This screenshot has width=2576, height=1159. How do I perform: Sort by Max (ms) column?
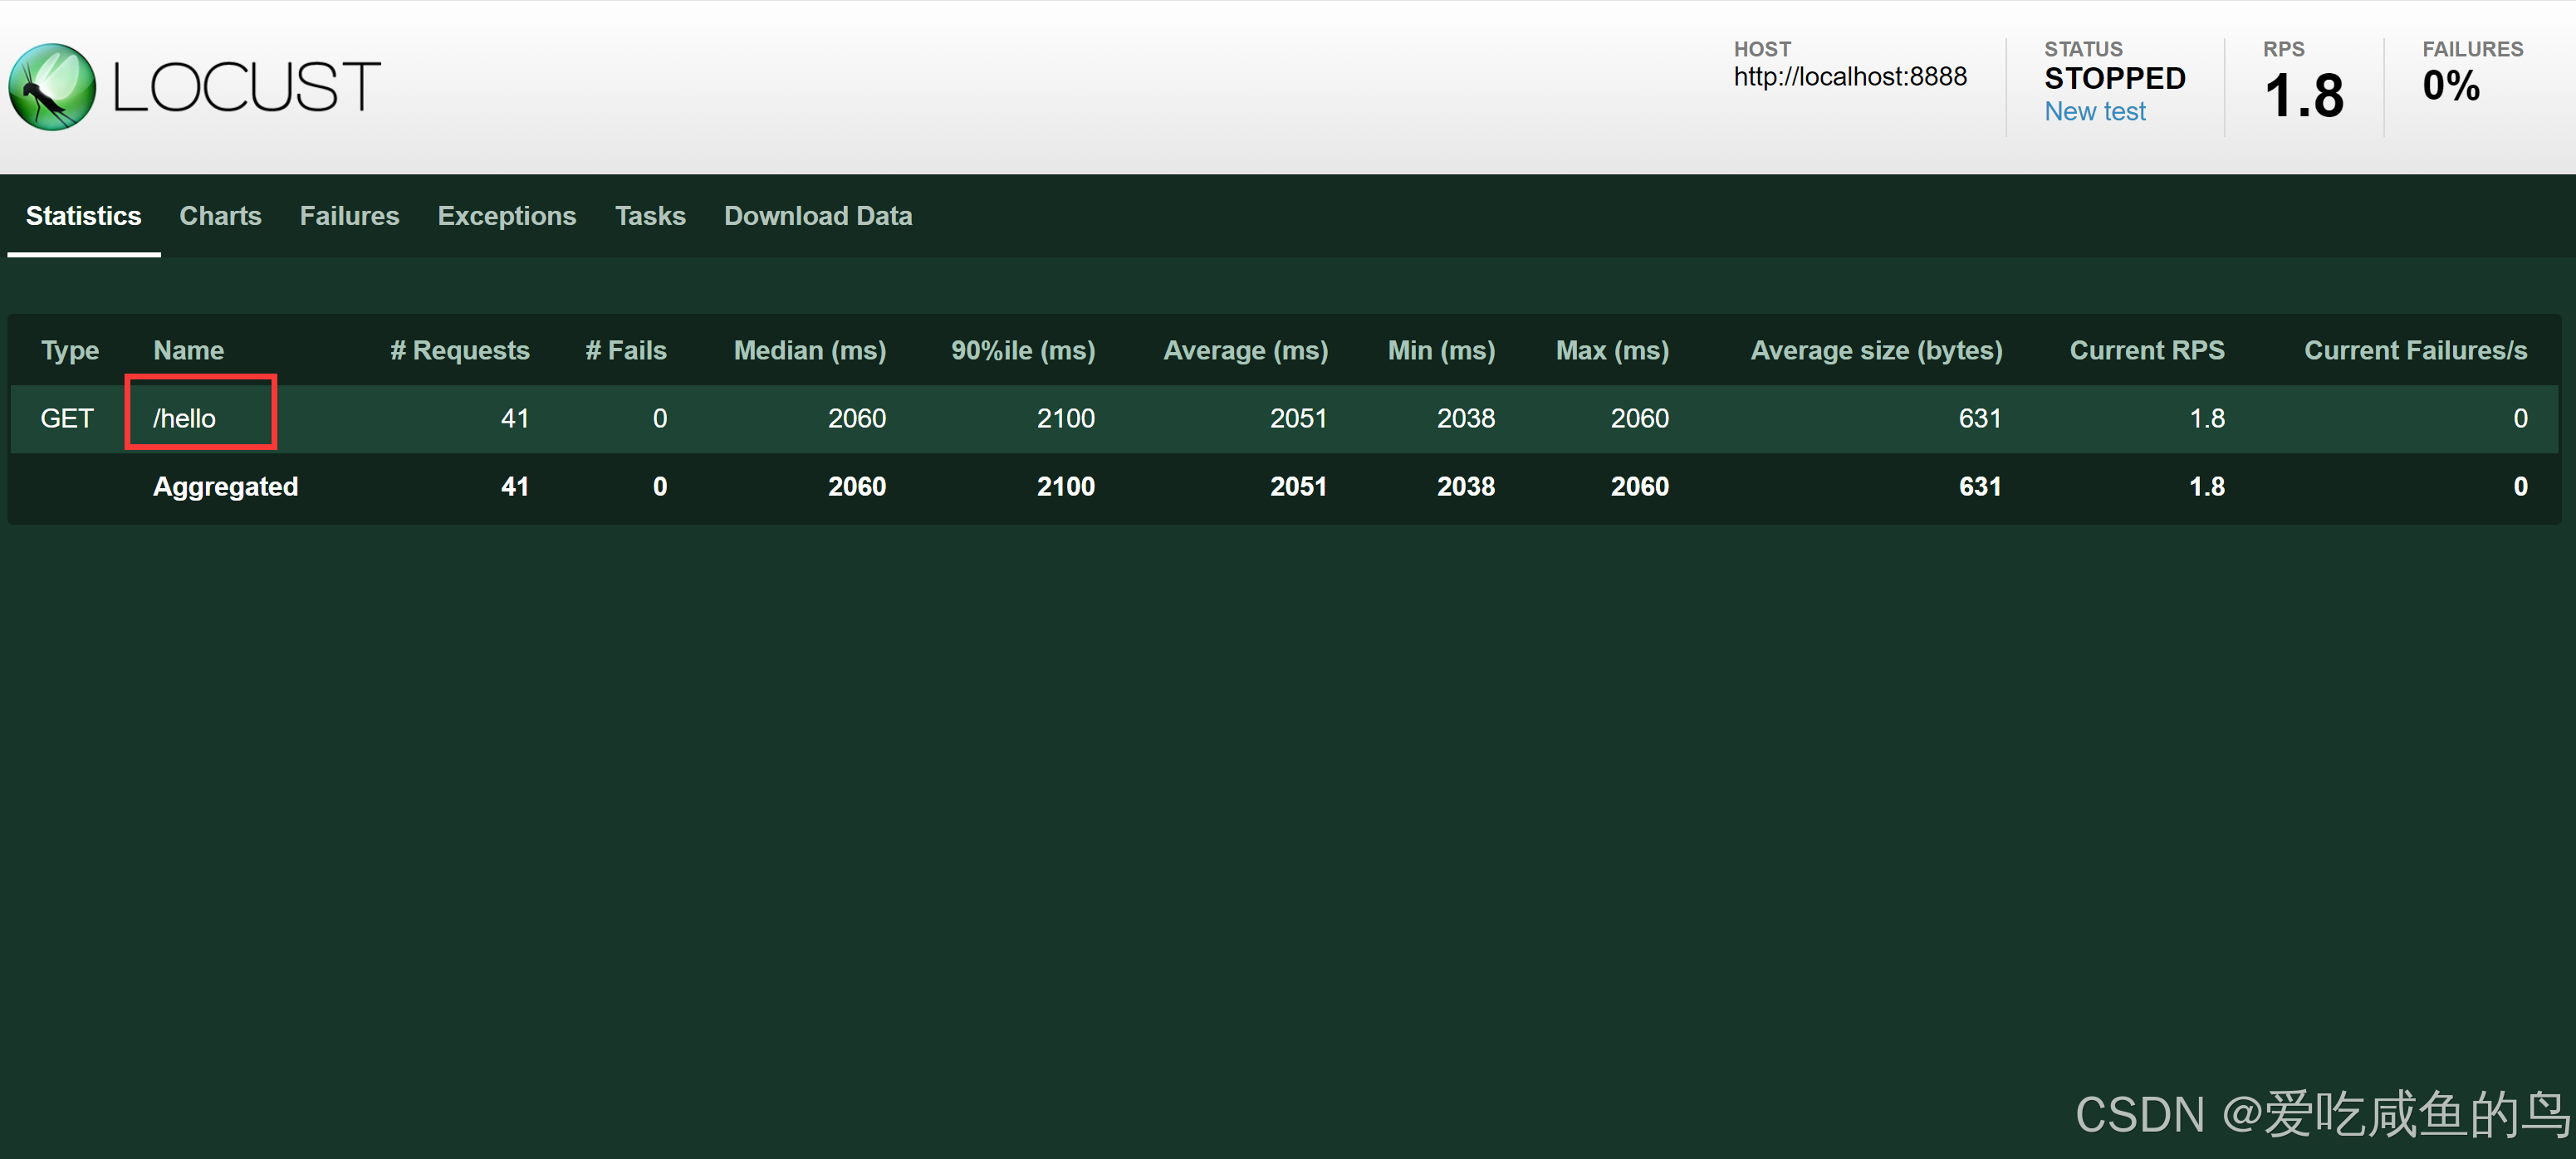pos(1611,351)
